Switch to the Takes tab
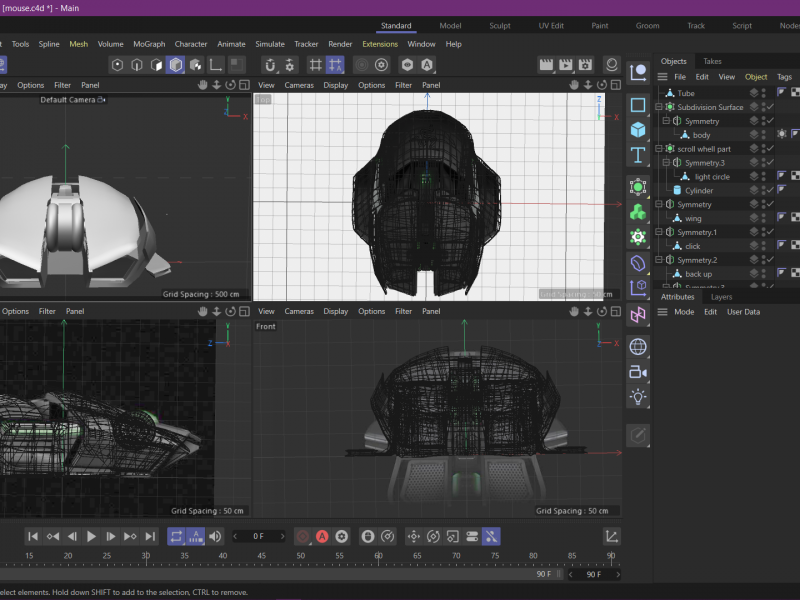Screen dimensions: 800x600 point(712,61)
